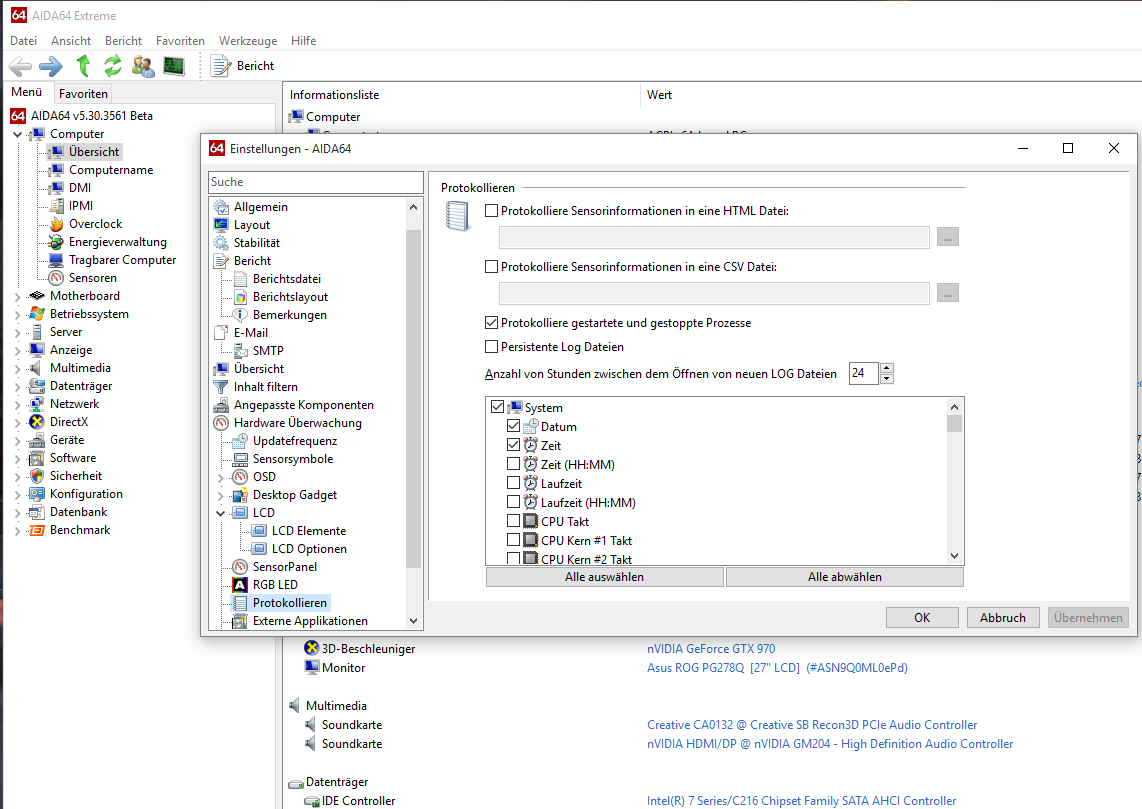
Task: Open Hardware Überwachung settings page
Action: (297, 423)
